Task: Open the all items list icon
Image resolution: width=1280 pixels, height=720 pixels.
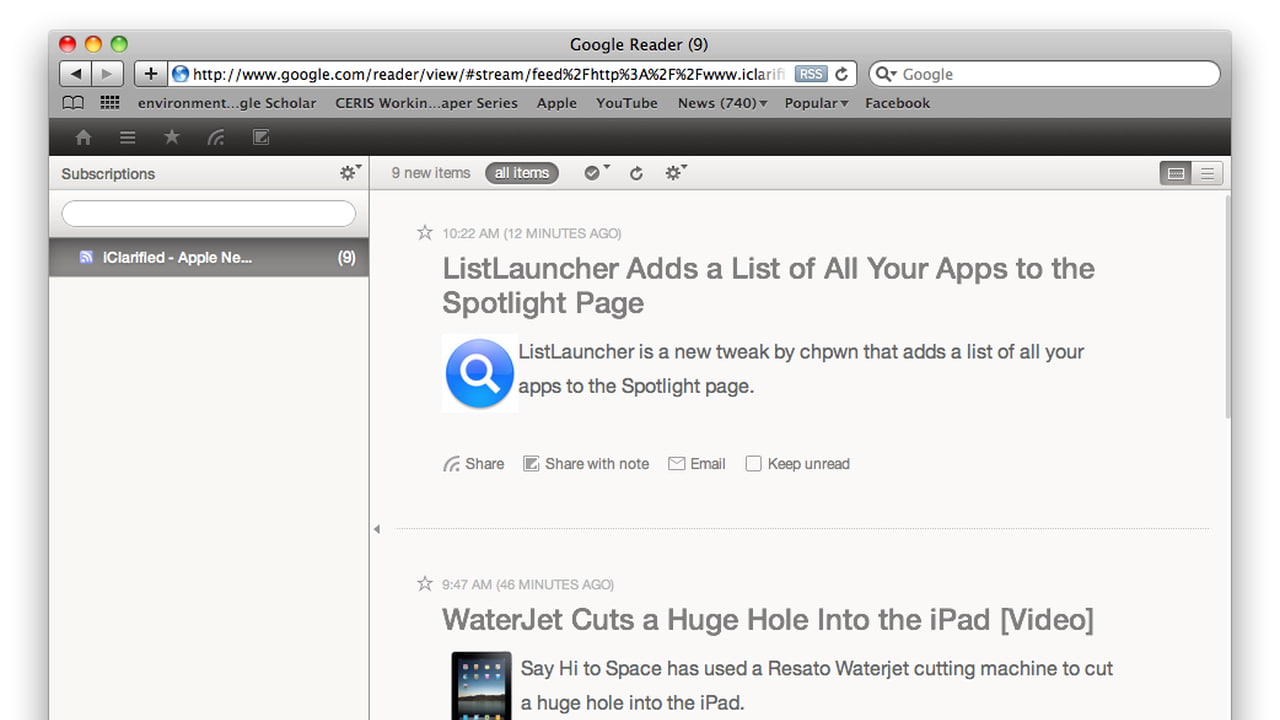Action: (x=127, y=138)
